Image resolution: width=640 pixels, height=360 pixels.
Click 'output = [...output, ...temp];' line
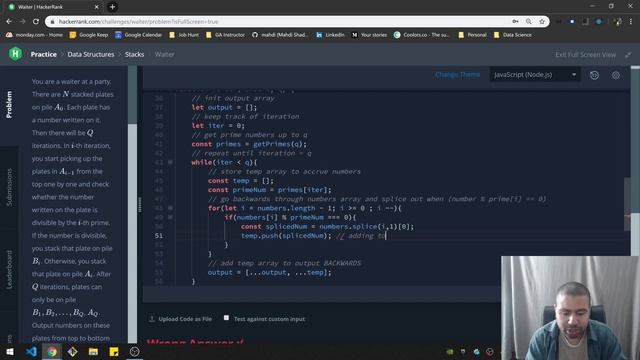[270, 272]
